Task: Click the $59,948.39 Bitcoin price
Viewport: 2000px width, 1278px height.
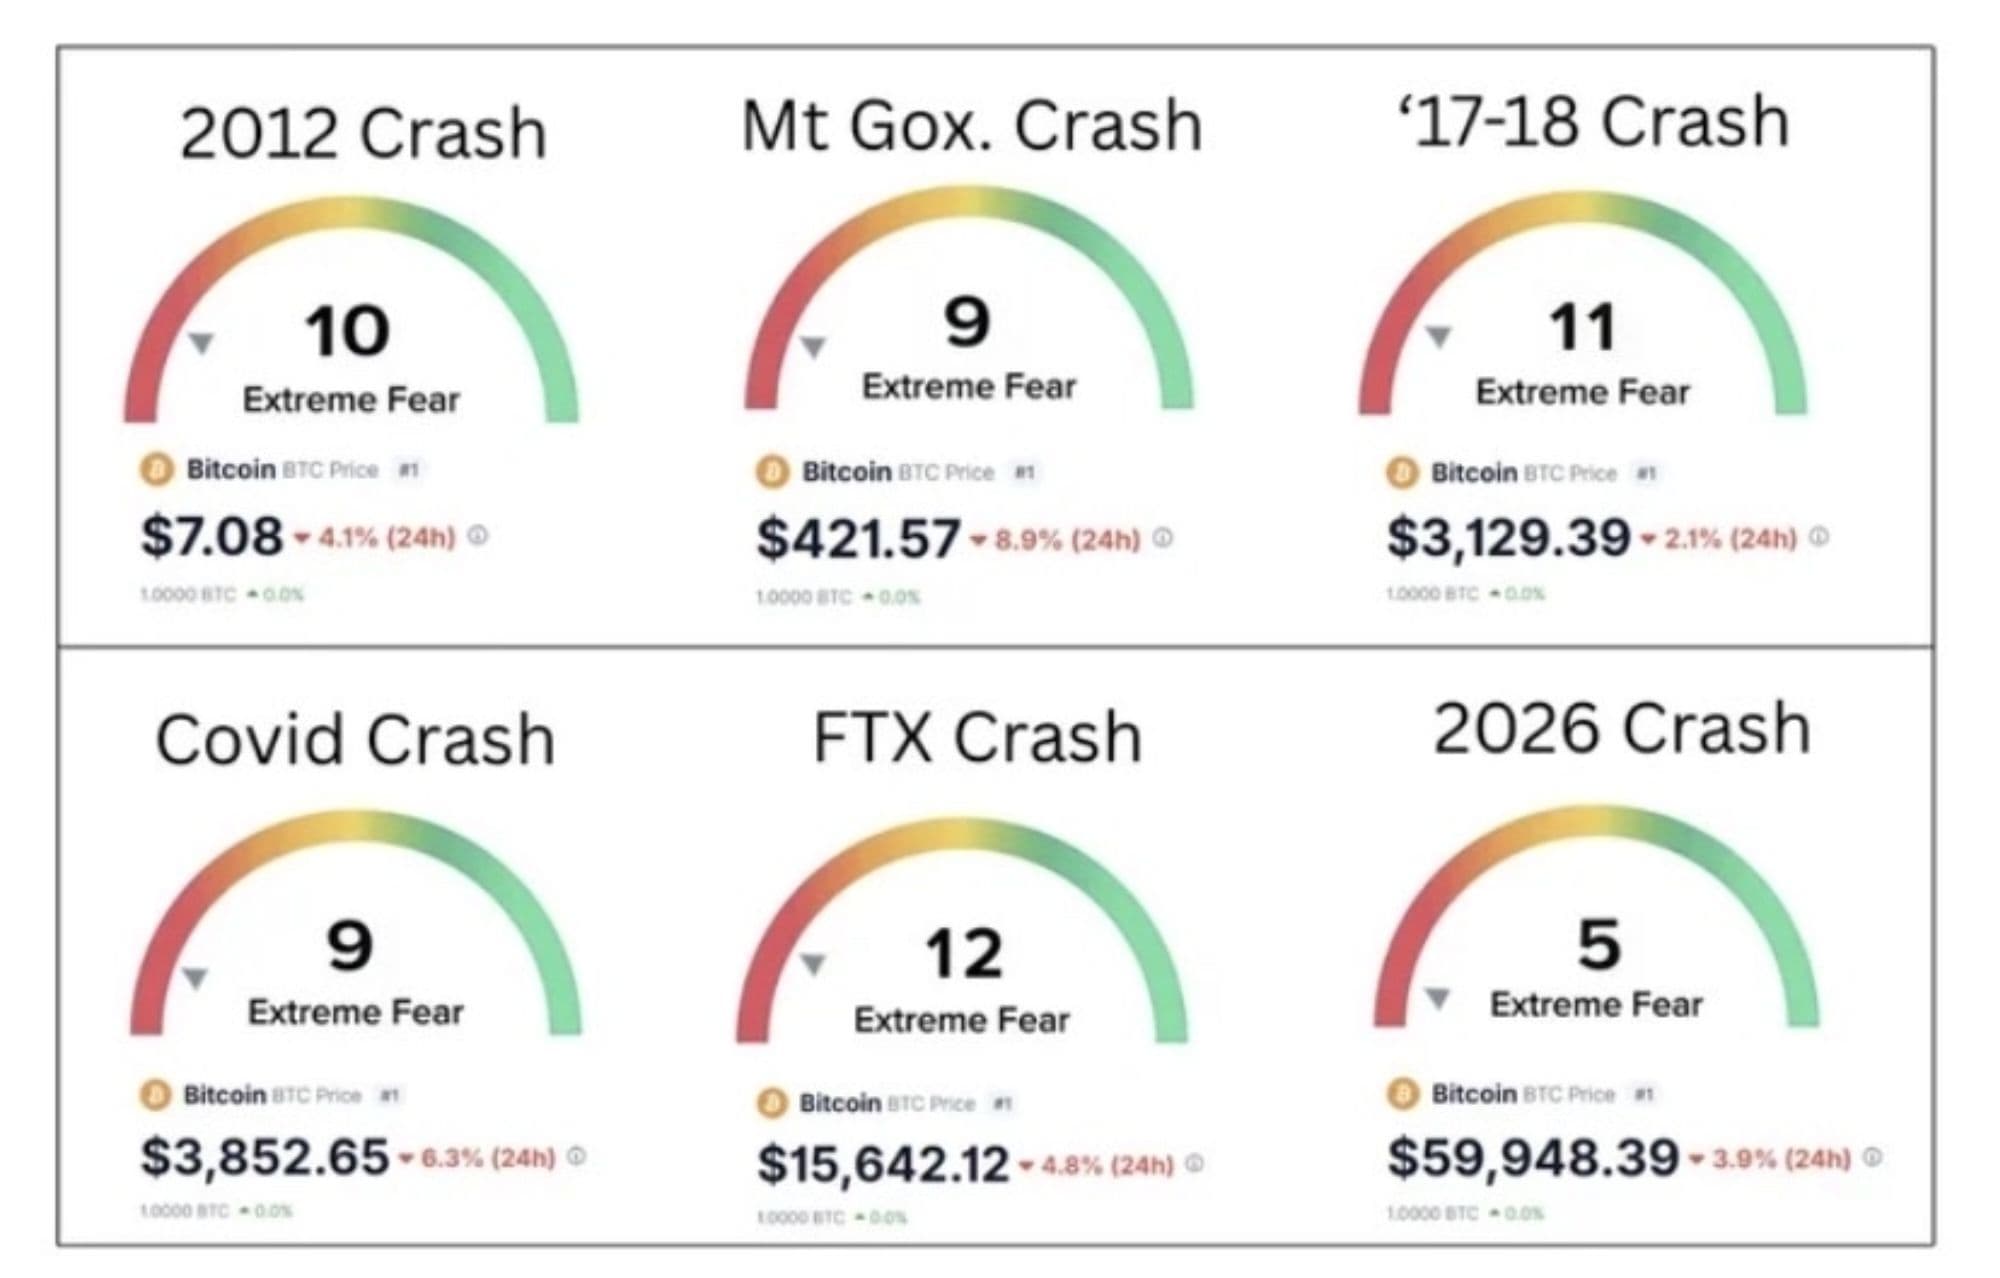Action: tap(1532, 1157)
